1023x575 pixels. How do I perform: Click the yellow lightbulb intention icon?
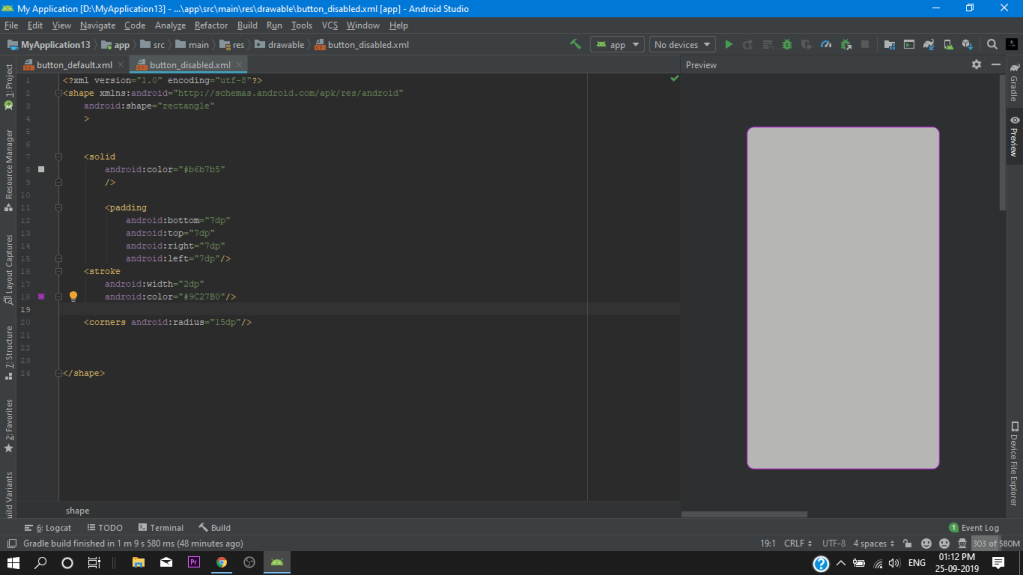click(73, 297)
